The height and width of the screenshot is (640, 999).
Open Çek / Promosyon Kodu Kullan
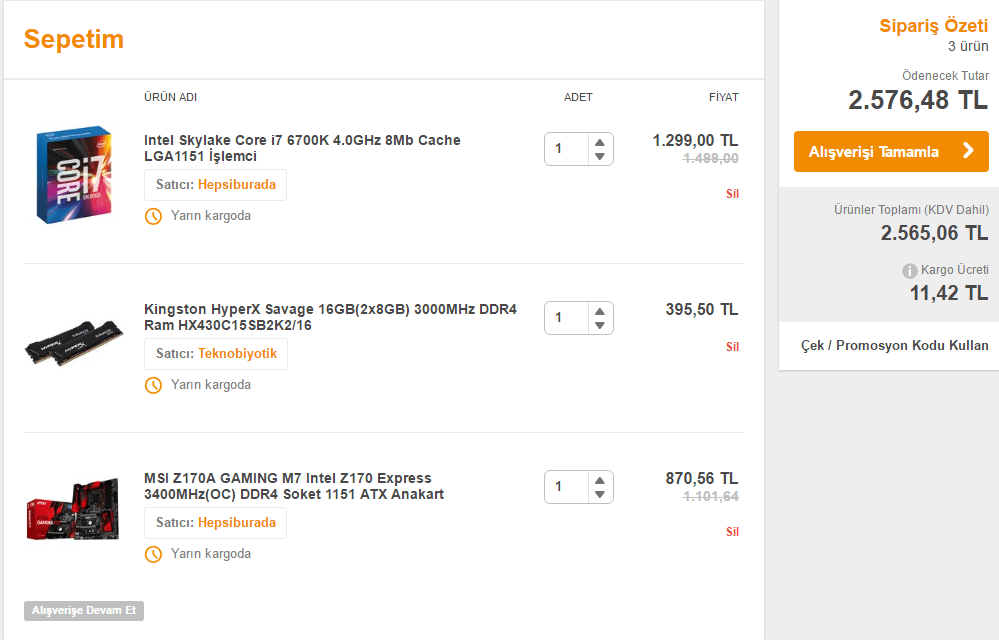click(894, 346)
